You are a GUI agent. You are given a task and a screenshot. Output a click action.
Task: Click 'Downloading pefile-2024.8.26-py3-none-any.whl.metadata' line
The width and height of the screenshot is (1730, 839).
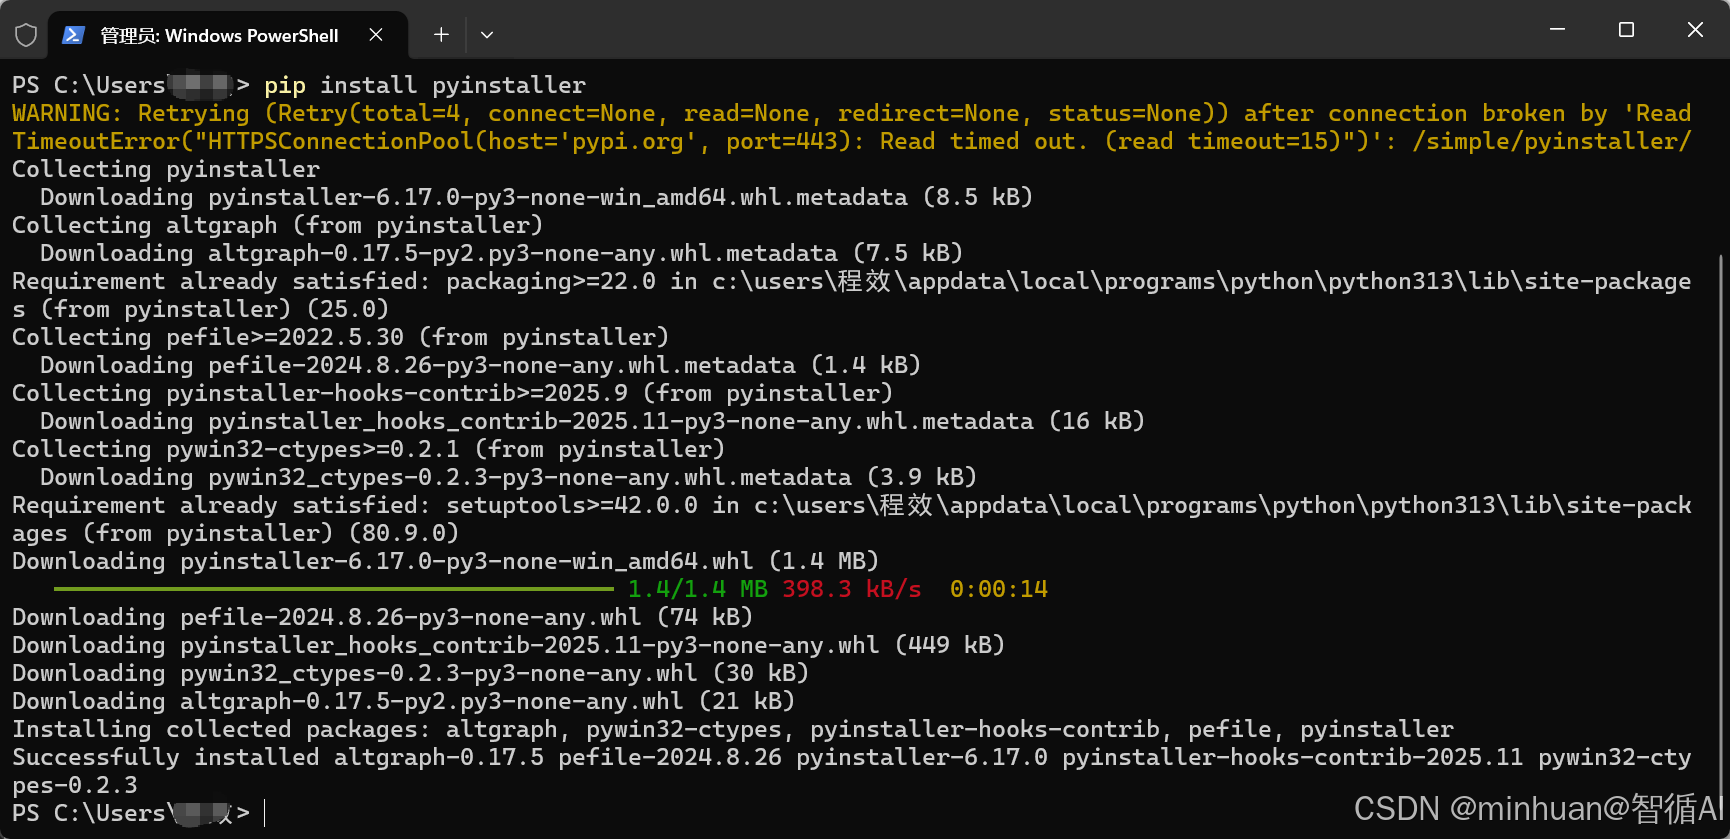tap(480, 365)
